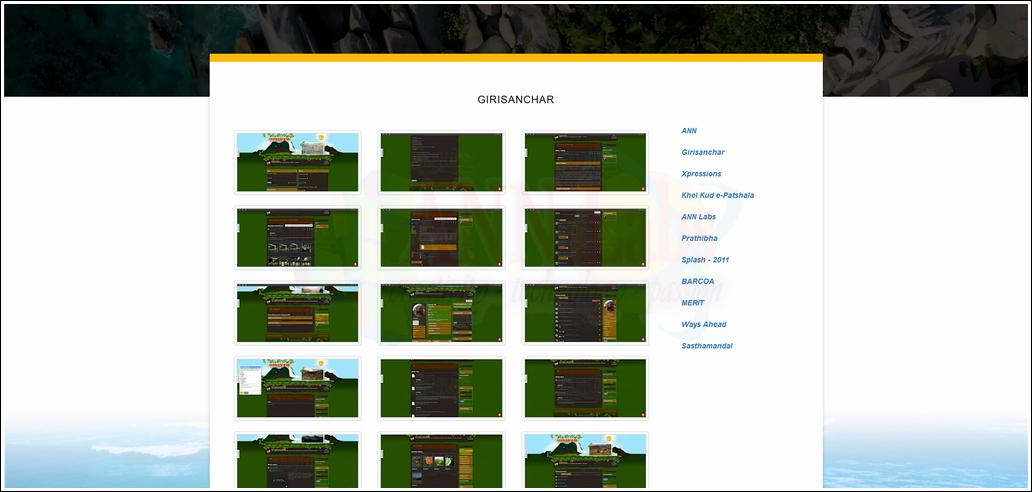Open the ANN Labs link

(x=698, y=217)
